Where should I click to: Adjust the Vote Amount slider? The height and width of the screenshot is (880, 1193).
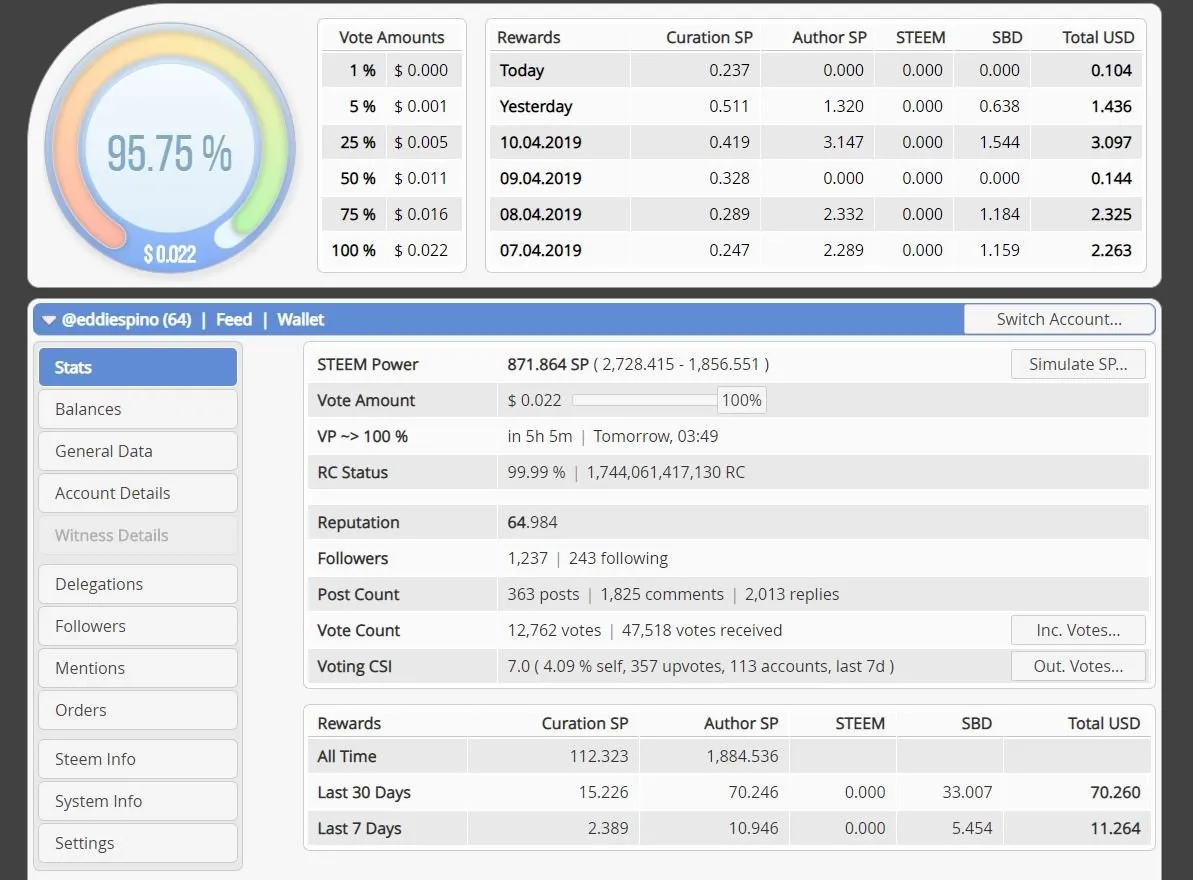pos(645,400)
